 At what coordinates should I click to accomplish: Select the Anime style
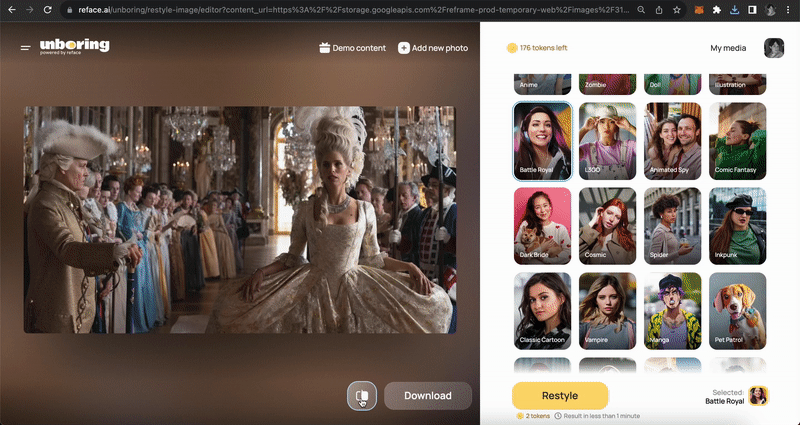[x=542, y=84]
